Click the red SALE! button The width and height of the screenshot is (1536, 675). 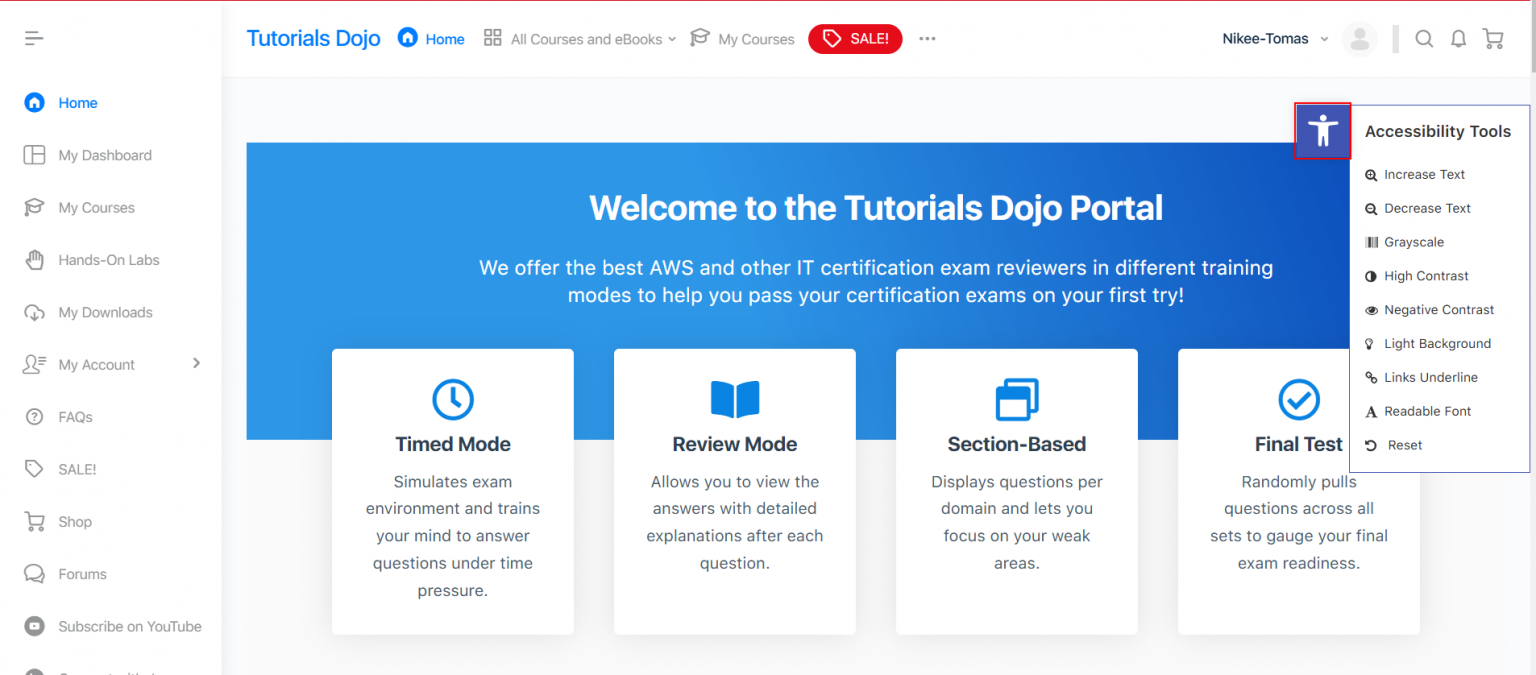click(855, 39)
